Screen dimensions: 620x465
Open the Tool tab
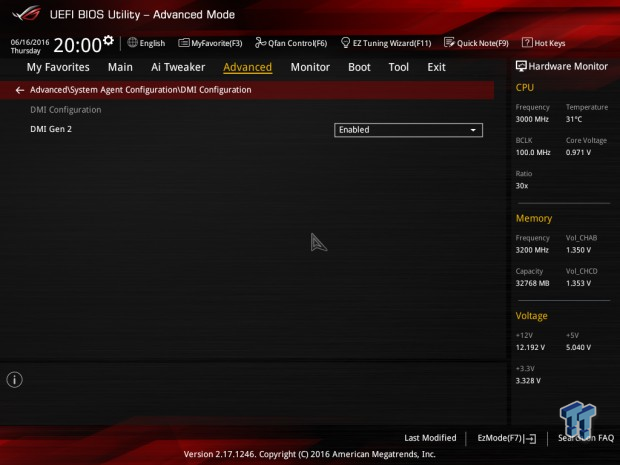coord(399,67)
